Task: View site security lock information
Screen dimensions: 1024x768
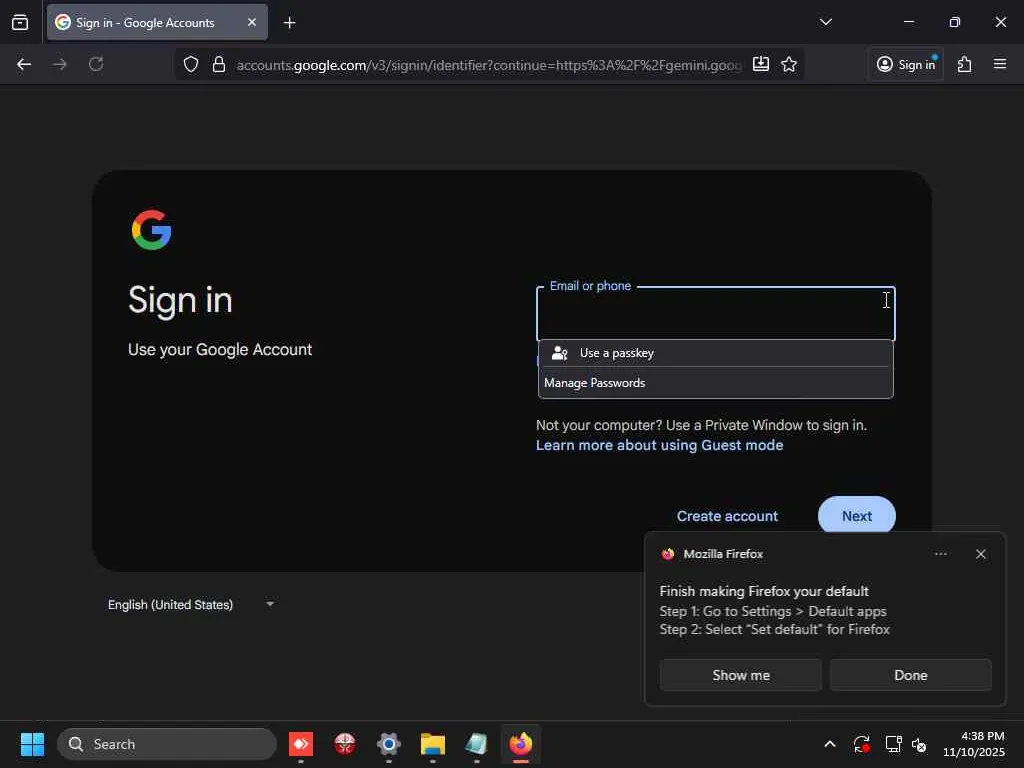Action: click(x=219, y=64)
